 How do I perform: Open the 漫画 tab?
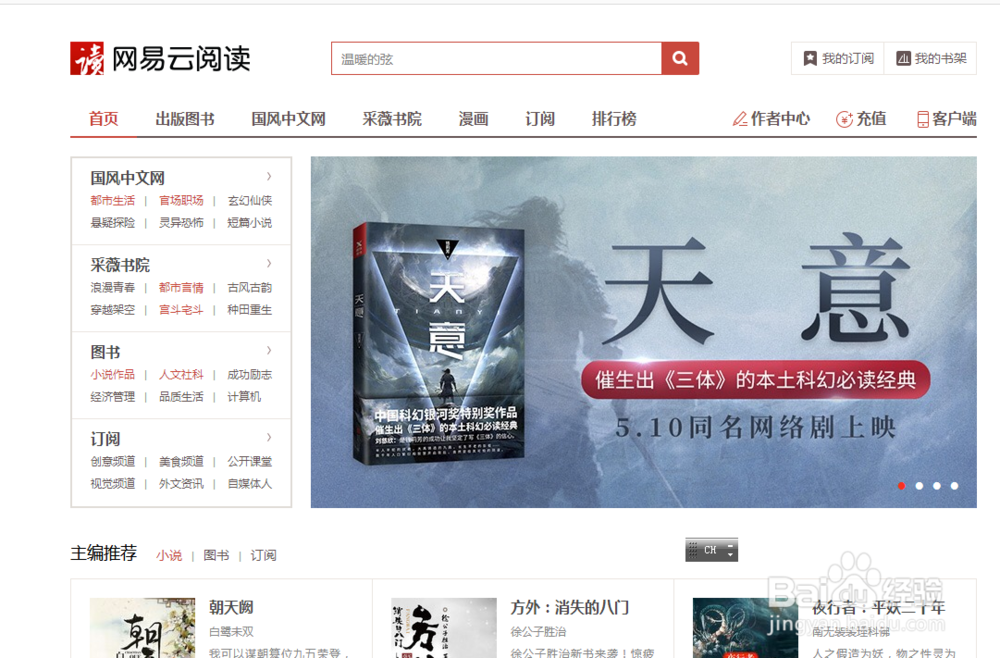pyautogui.click(x=473, y=119)
